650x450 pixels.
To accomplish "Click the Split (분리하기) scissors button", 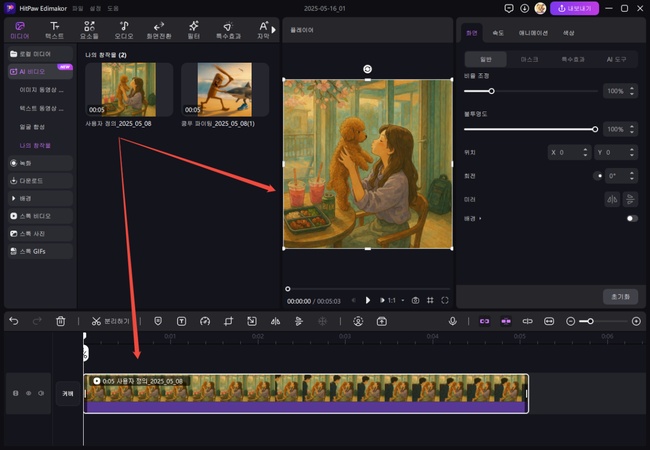I will pos(110,321).
